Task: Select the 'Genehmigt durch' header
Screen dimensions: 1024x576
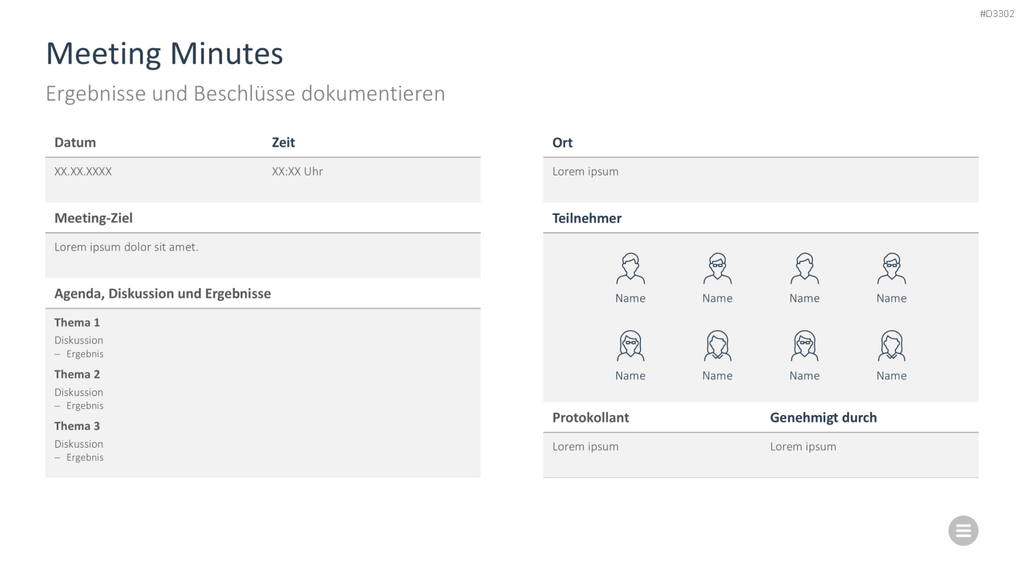Action: pyautogui.click(x=823, y=418)
